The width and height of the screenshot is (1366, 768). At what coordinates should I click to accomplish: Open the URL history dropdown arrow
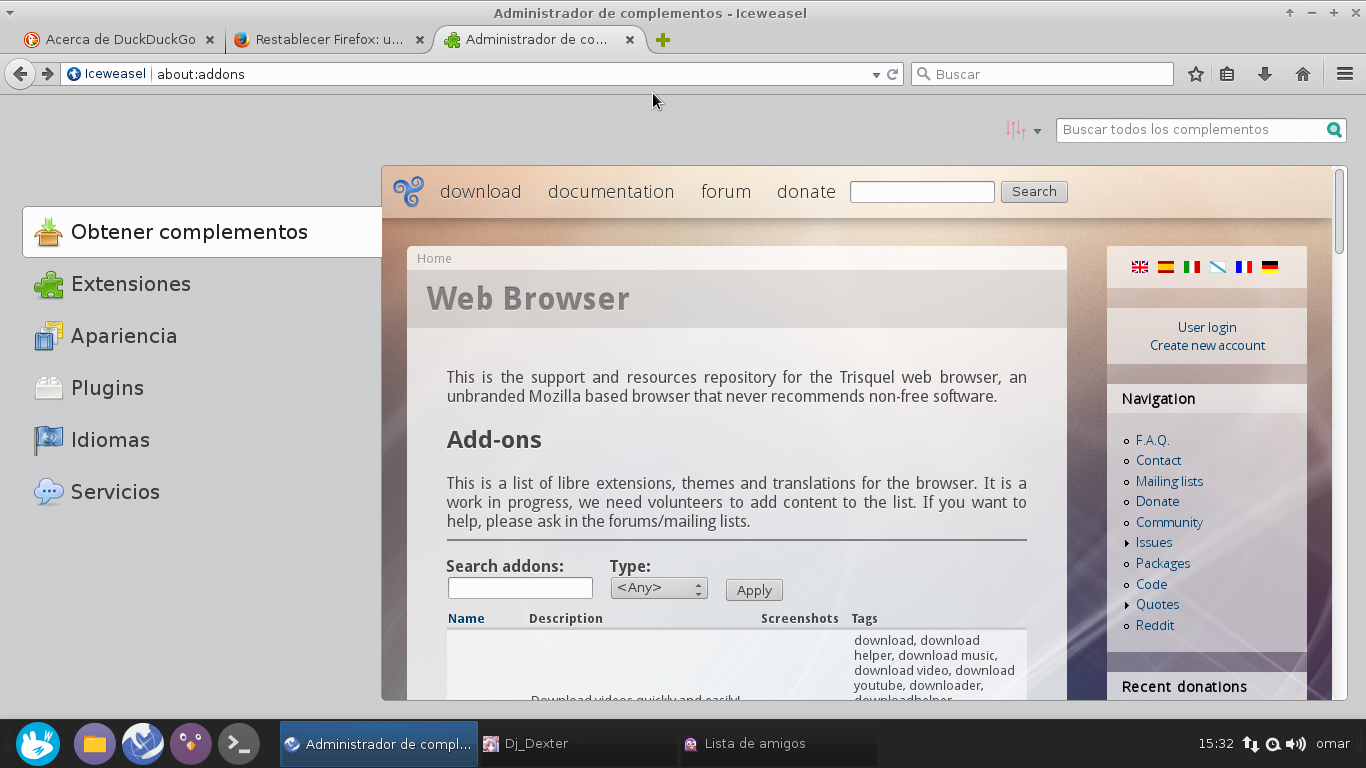[876, 74]
